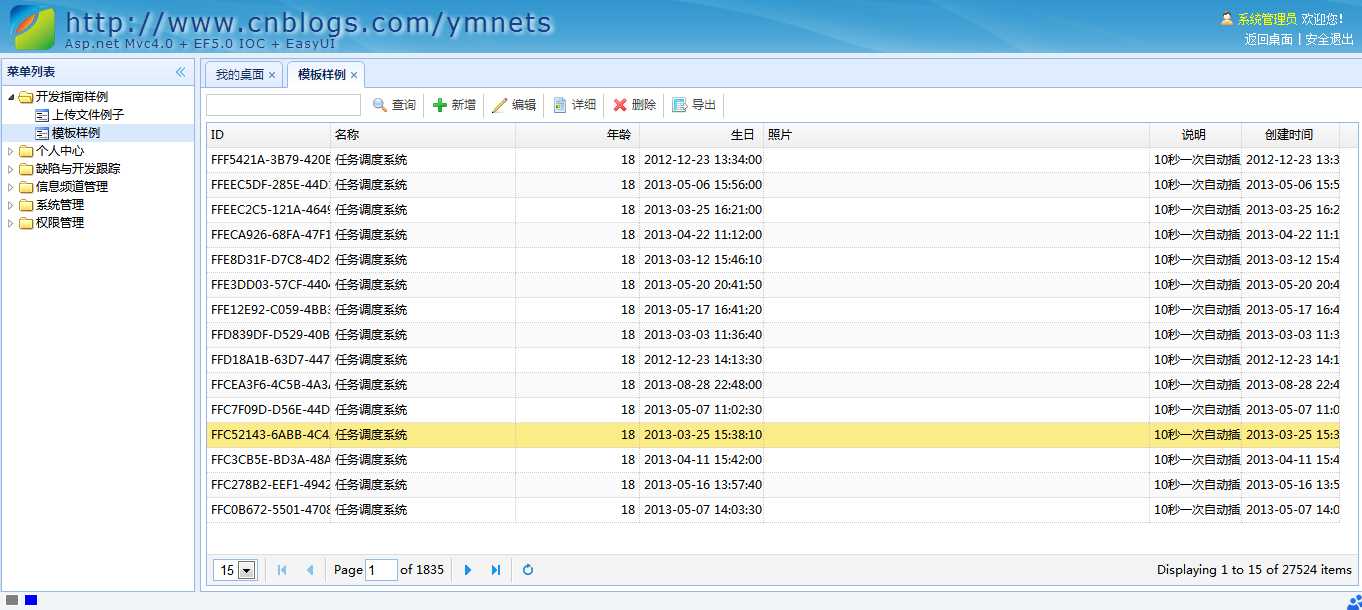Click the user avatar icon in header
This screenshot has width=1362, height=610.
click(x=1227, y=19)
